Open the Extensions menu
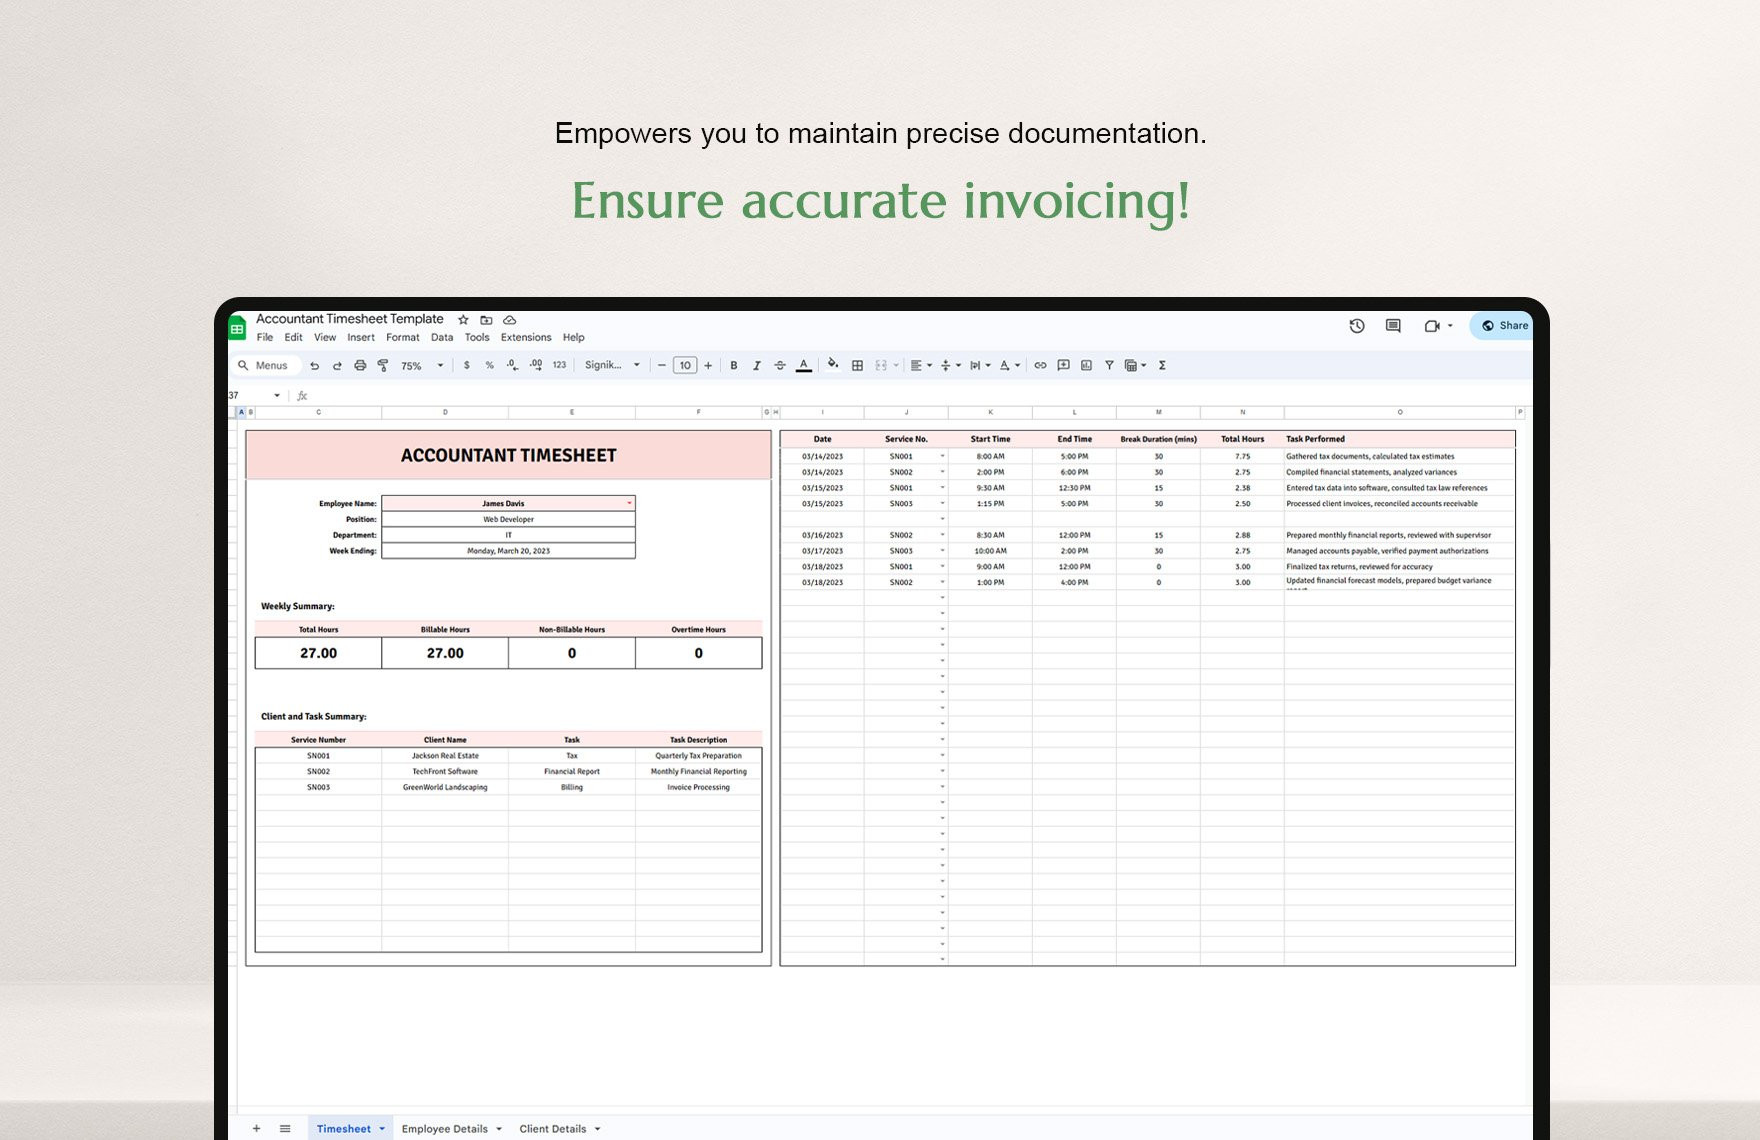 point(526,338)
